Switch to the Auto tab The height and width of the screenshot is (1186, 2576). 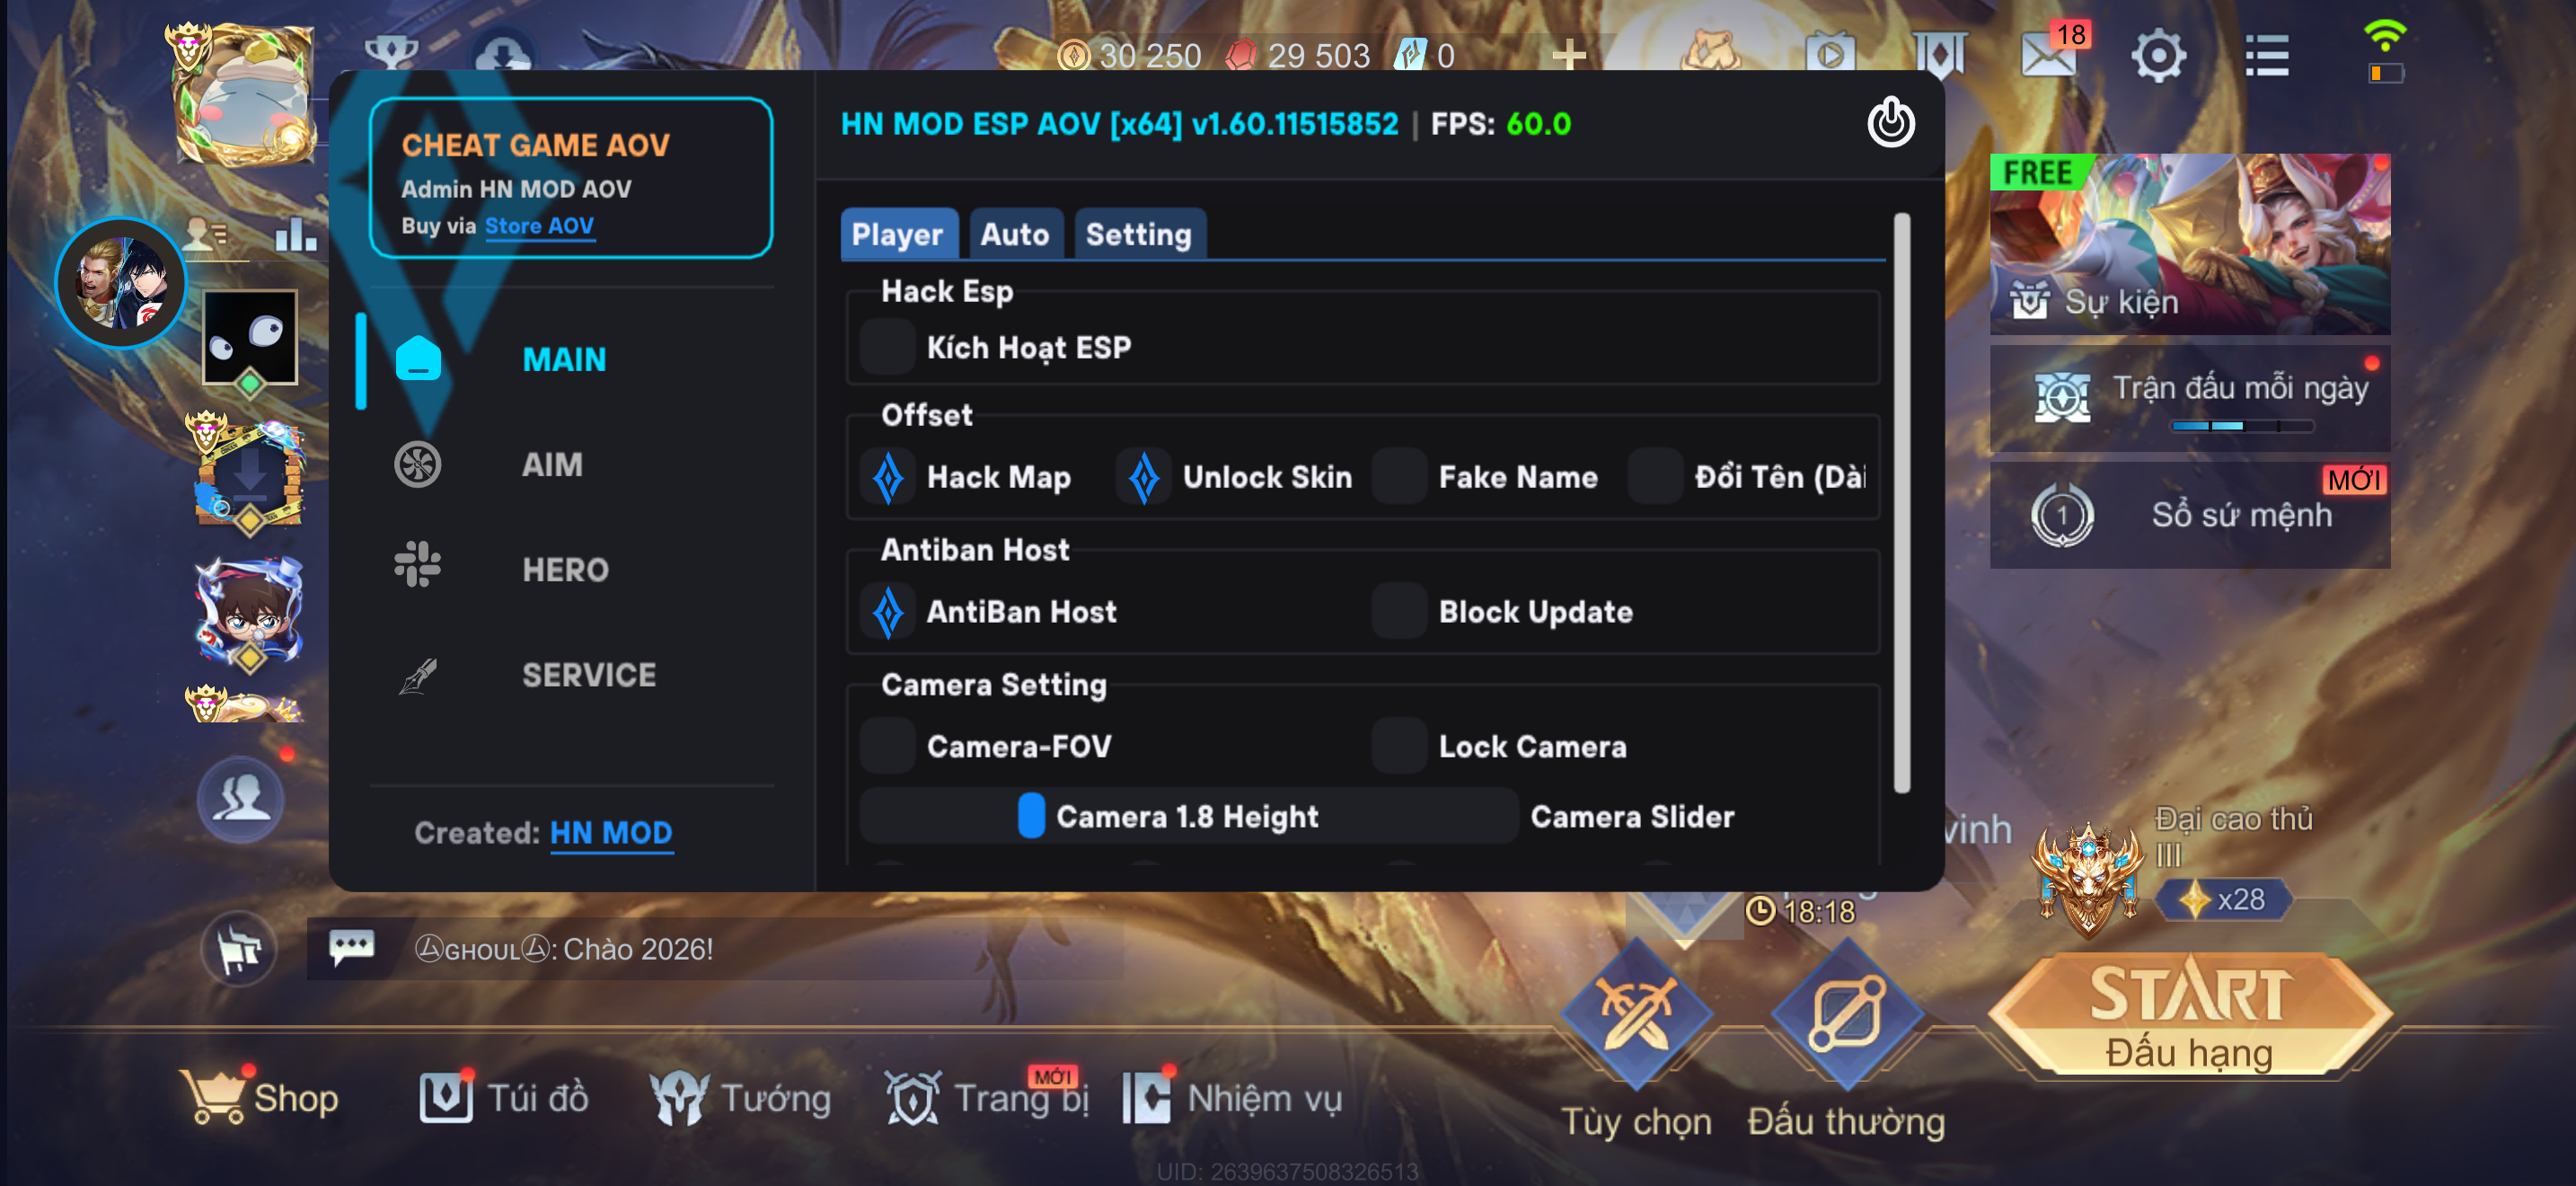pyautogui.click(x=1014, y=234)
